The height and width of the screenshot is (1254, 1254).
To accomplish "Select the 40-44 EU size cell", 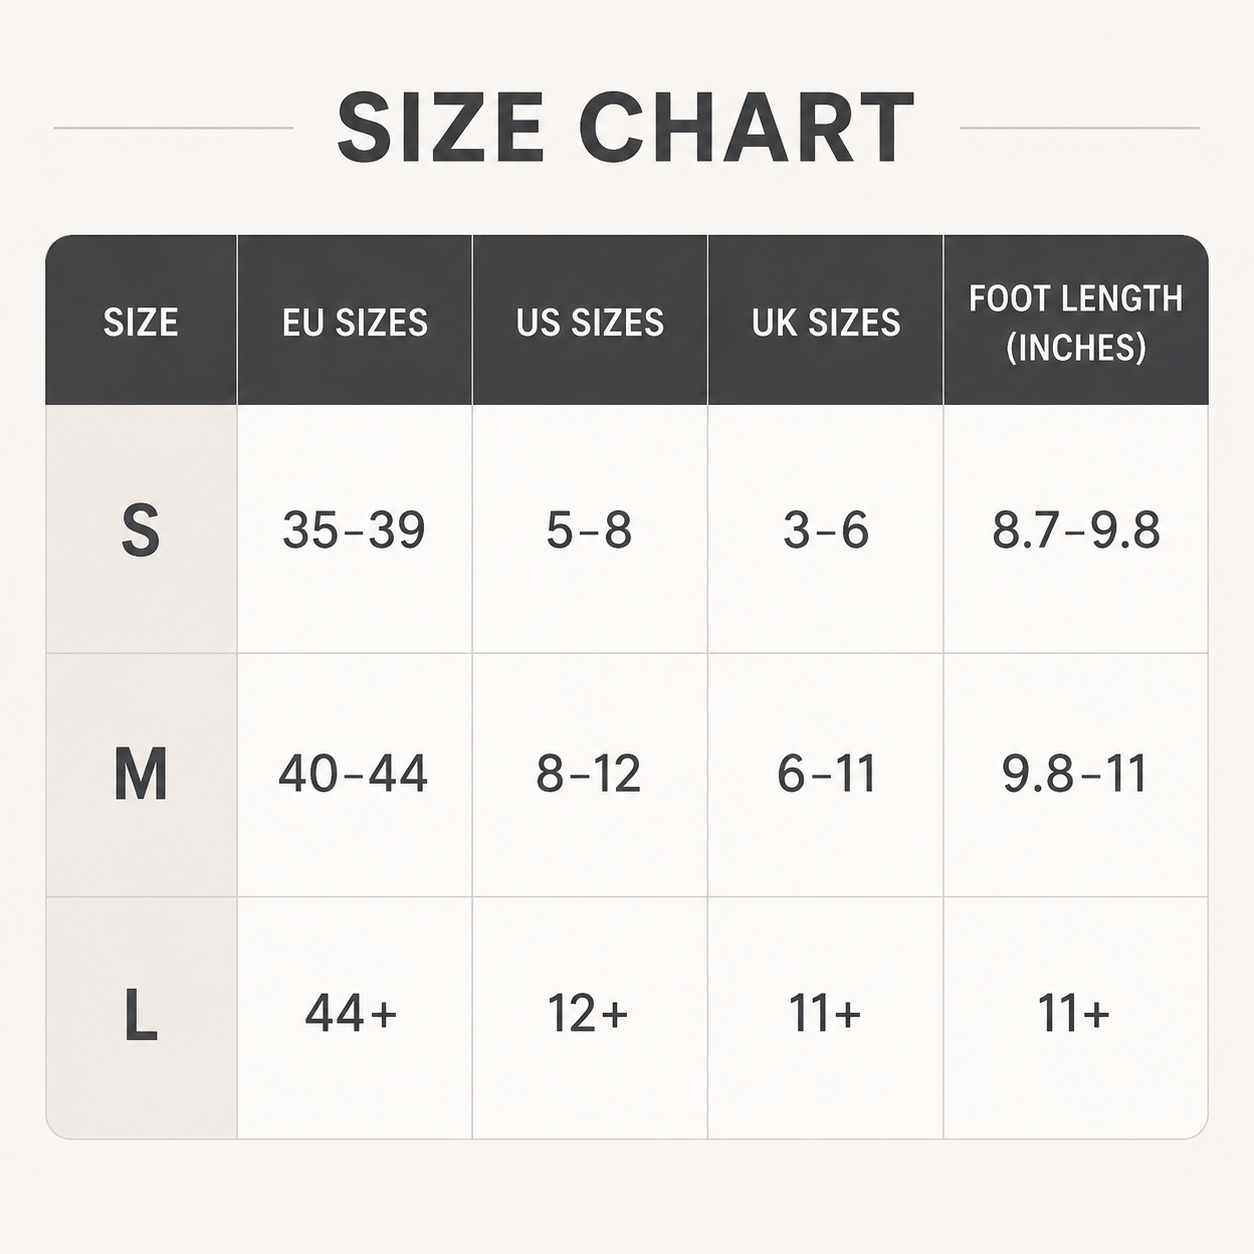I will pyautogui.click(x=353, y=774).
